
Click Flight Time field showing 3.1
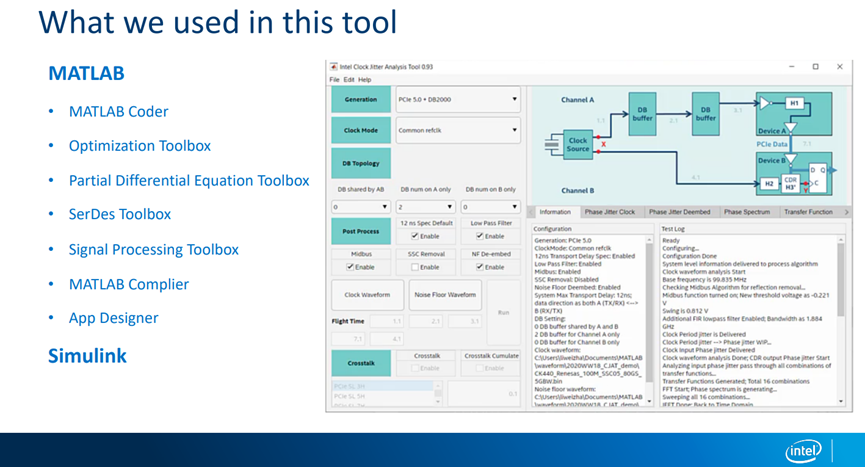(x=464, y=321)
